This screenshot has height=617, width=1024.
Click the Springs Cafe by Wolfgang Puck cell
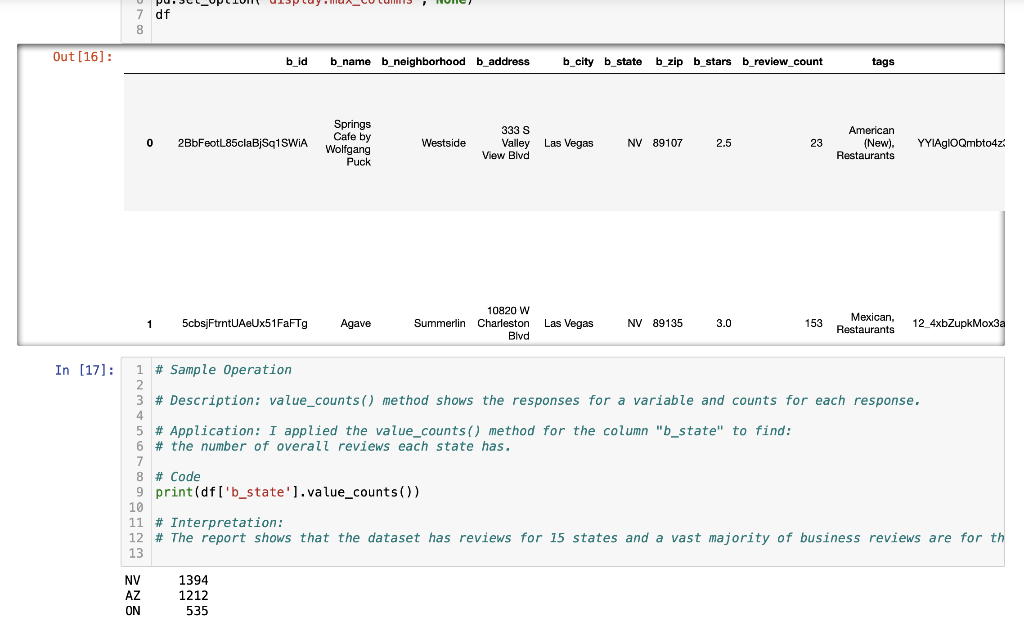click(352, 143)
